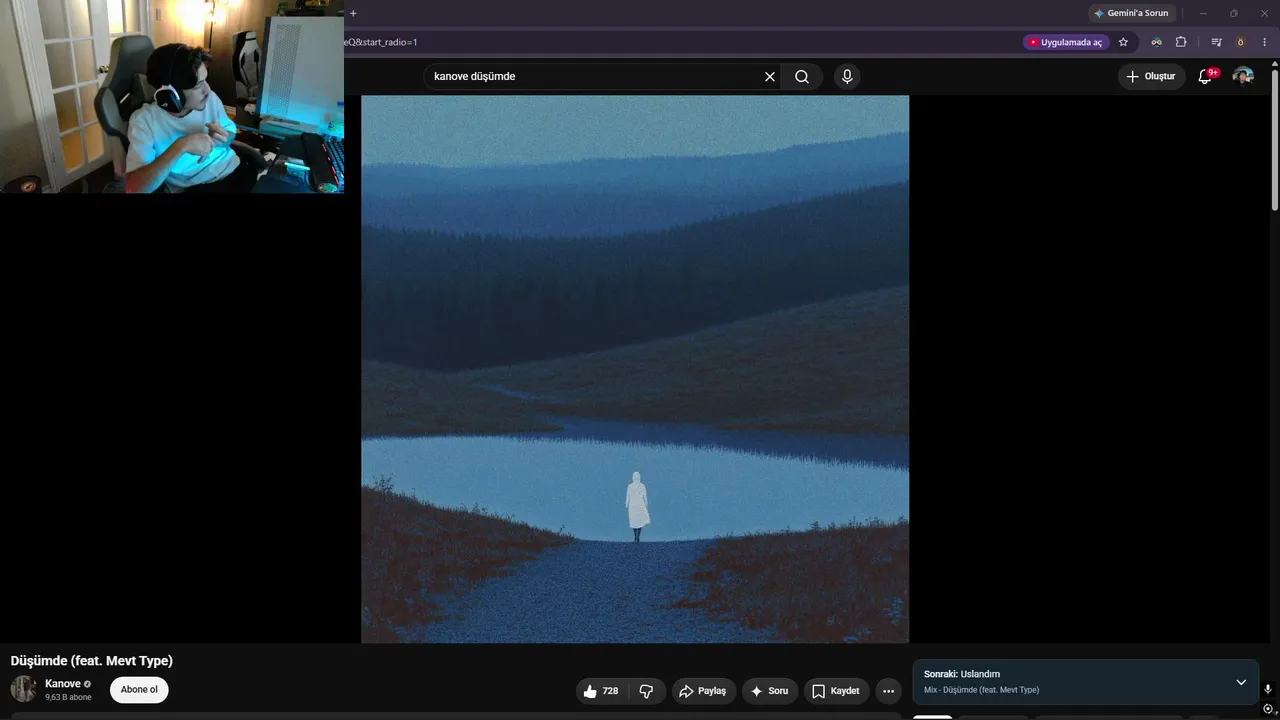Viewport: 1280px width, 720px height.
Task: Click the video title Düşümde (feat. Mevt Type)
Action: coord(92,661)
